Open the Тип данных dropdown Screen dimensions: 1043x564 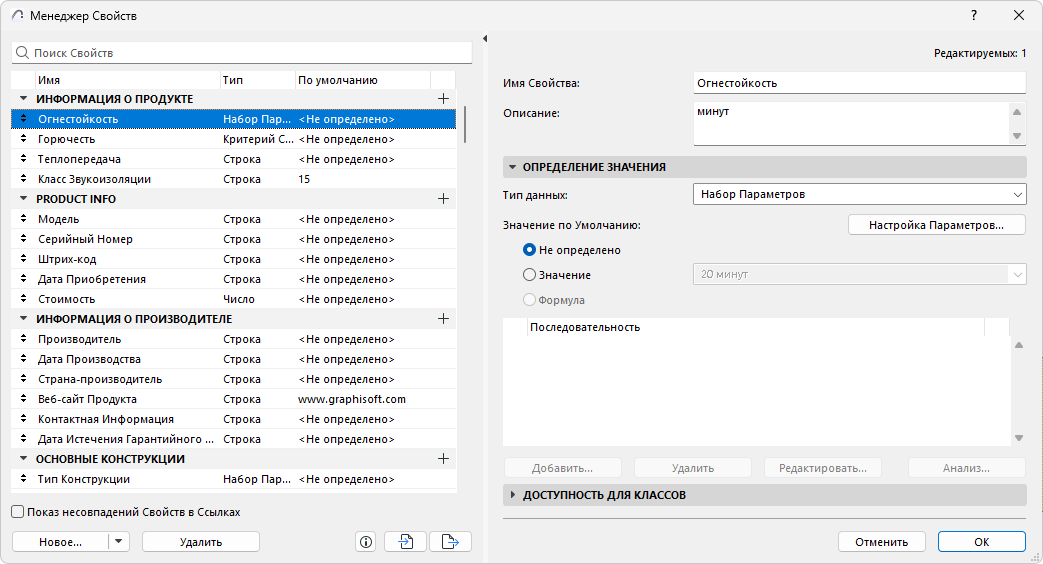point(859,194)
